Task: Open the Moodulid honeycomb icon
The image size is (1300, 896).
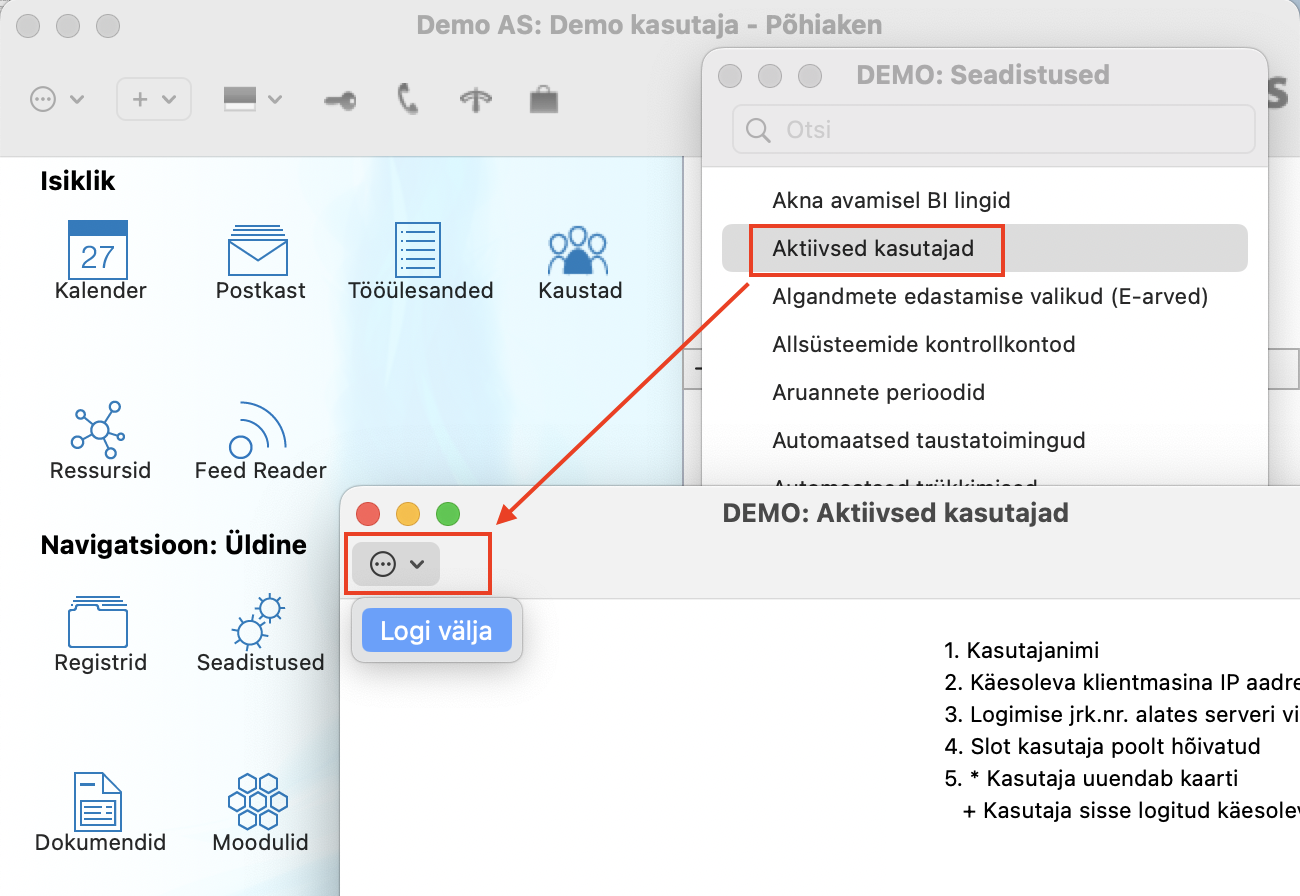Action: (x=259, y=802)
